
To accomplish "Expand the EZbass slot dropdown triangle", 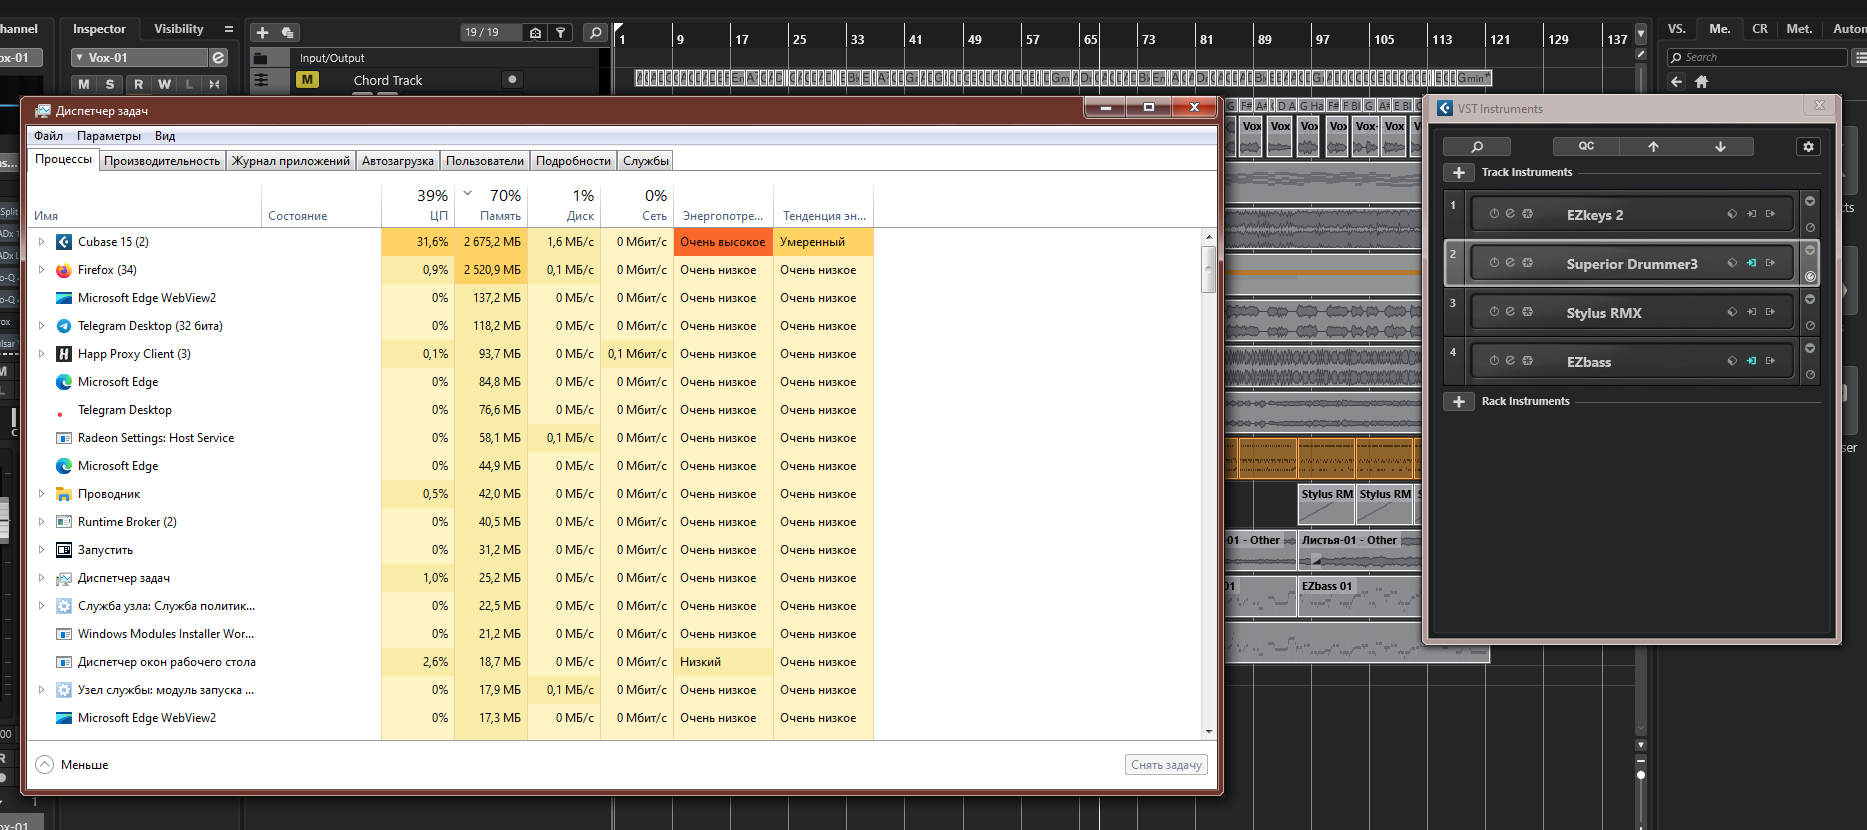I will click(1810, 348).
